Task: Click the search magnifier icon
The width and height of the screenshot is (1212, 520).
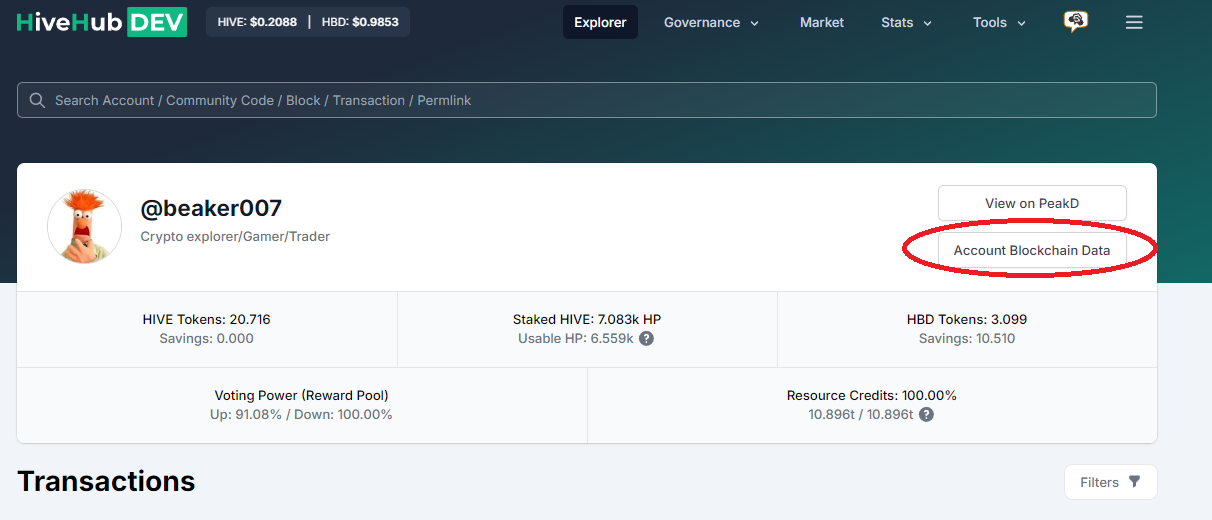Action: click(x=38, y=100)
